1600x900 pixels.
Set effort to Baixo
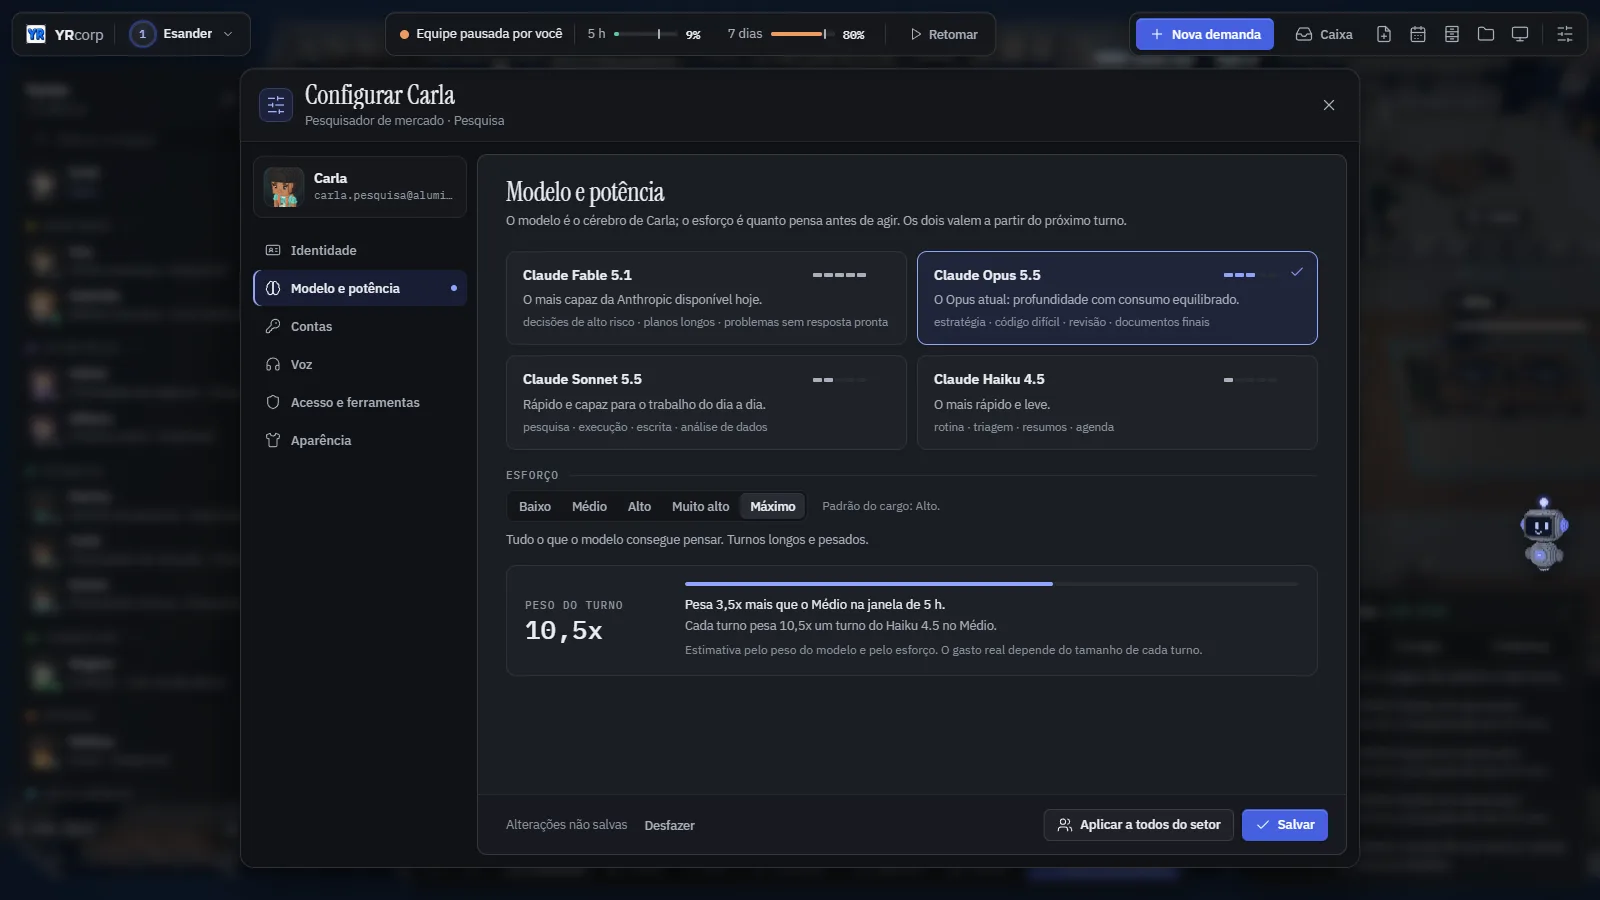535,506
